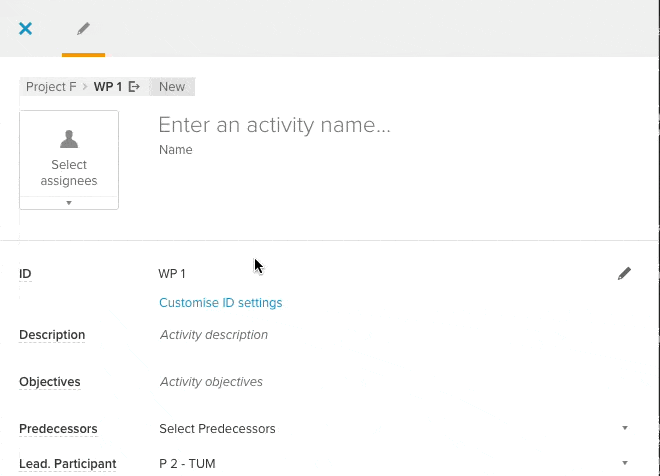
Task: Open the Select Predecessors dropdown arrow
Action: 625,428
